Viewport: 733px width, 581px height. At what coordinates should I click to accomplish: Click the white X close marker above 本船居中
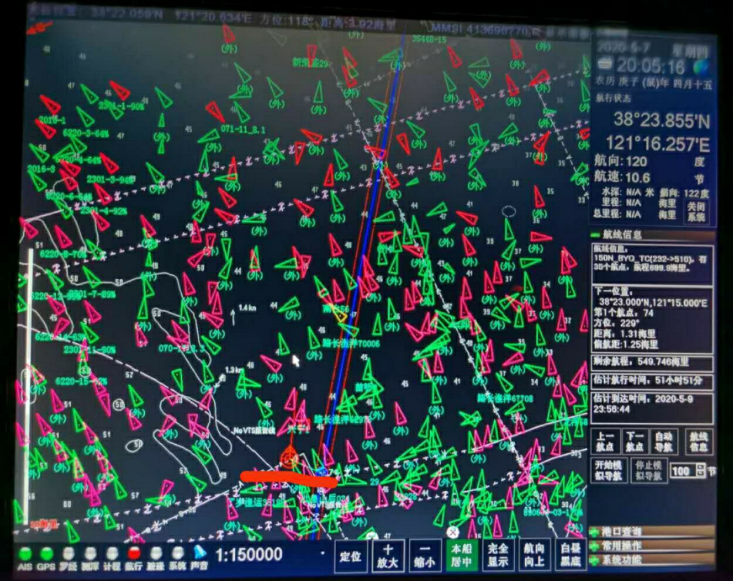[452, 532]
